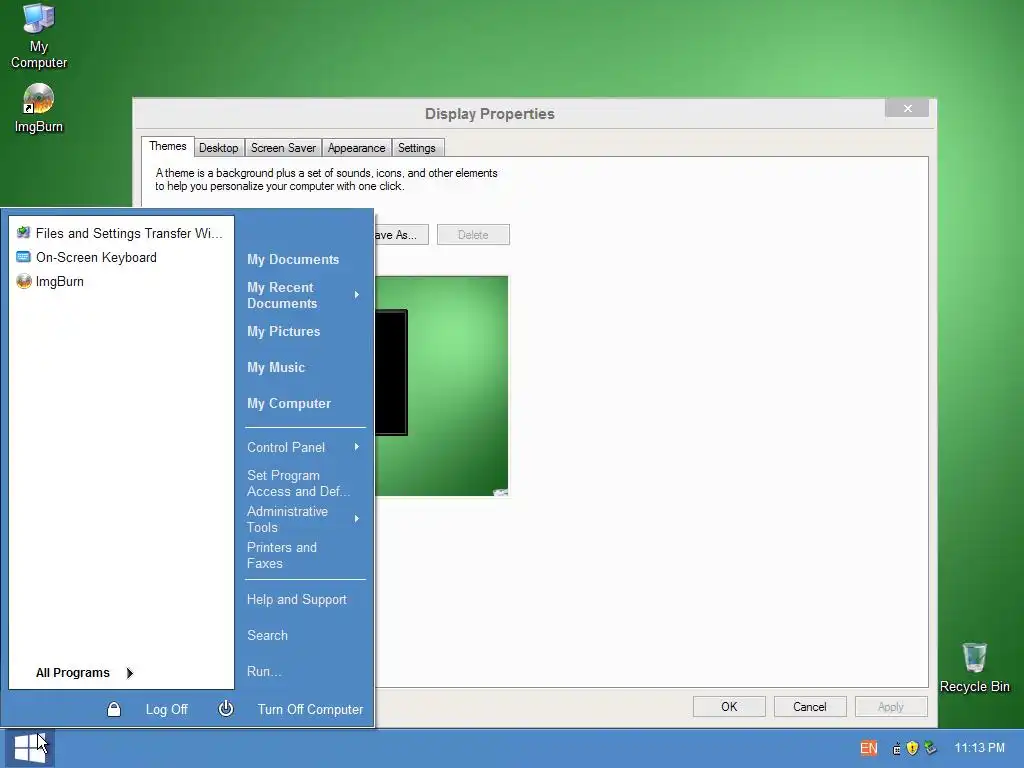Click the EN language indicator in tray
The height and width of the screenshot is (768, 1024).
pyautogui.click(x=869, y=748)
